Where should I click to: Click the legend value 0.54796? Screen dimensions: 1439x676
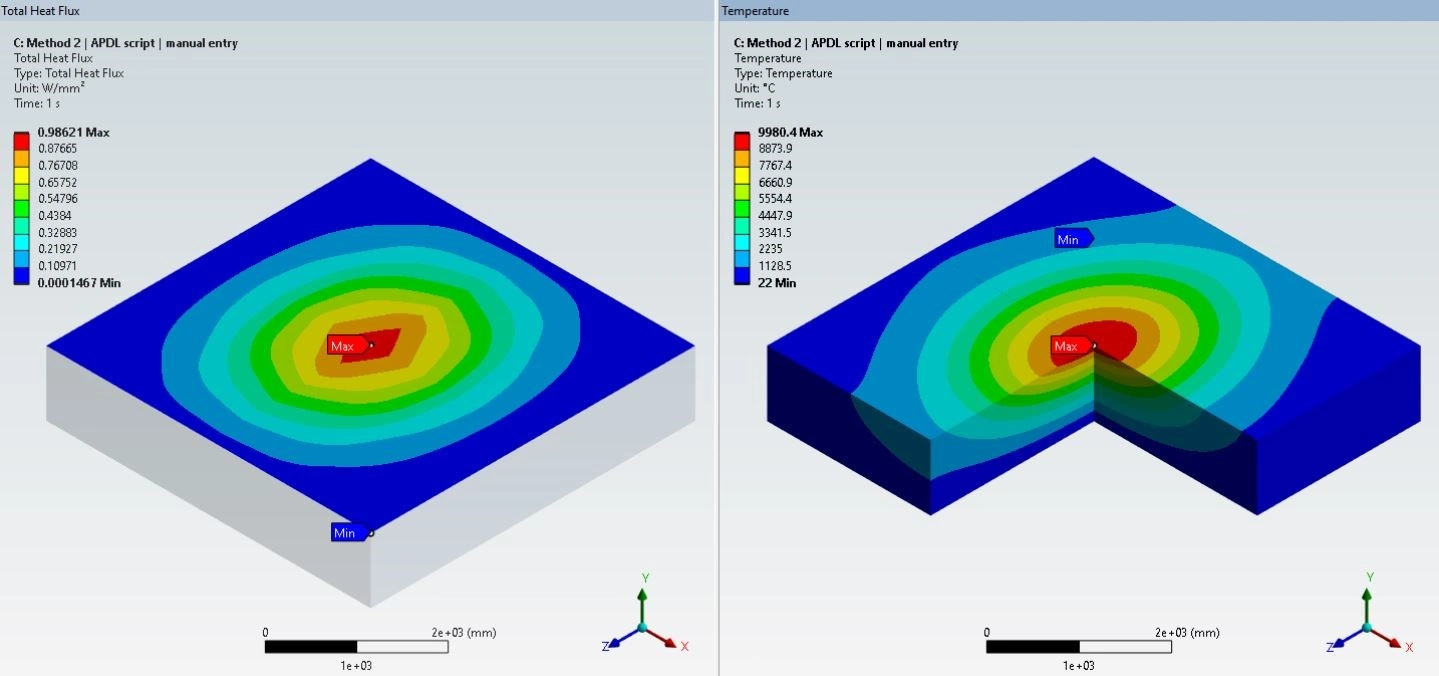pyautogui.click(x=57, y=199)
